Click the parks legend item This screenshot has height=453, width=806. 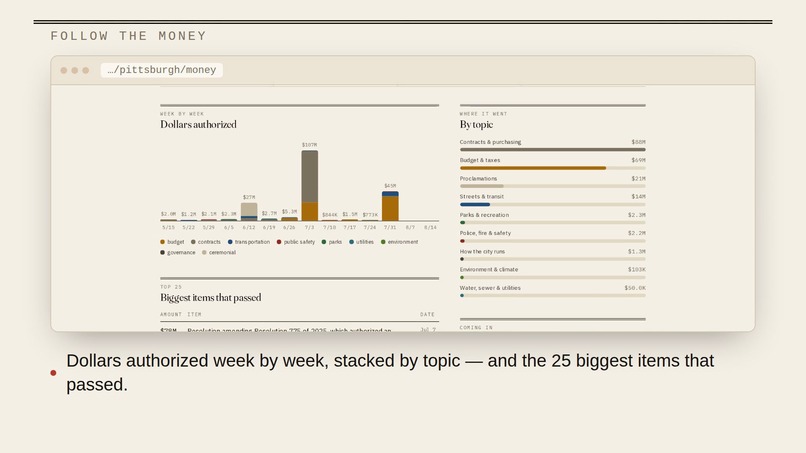[x=332, y=242]
